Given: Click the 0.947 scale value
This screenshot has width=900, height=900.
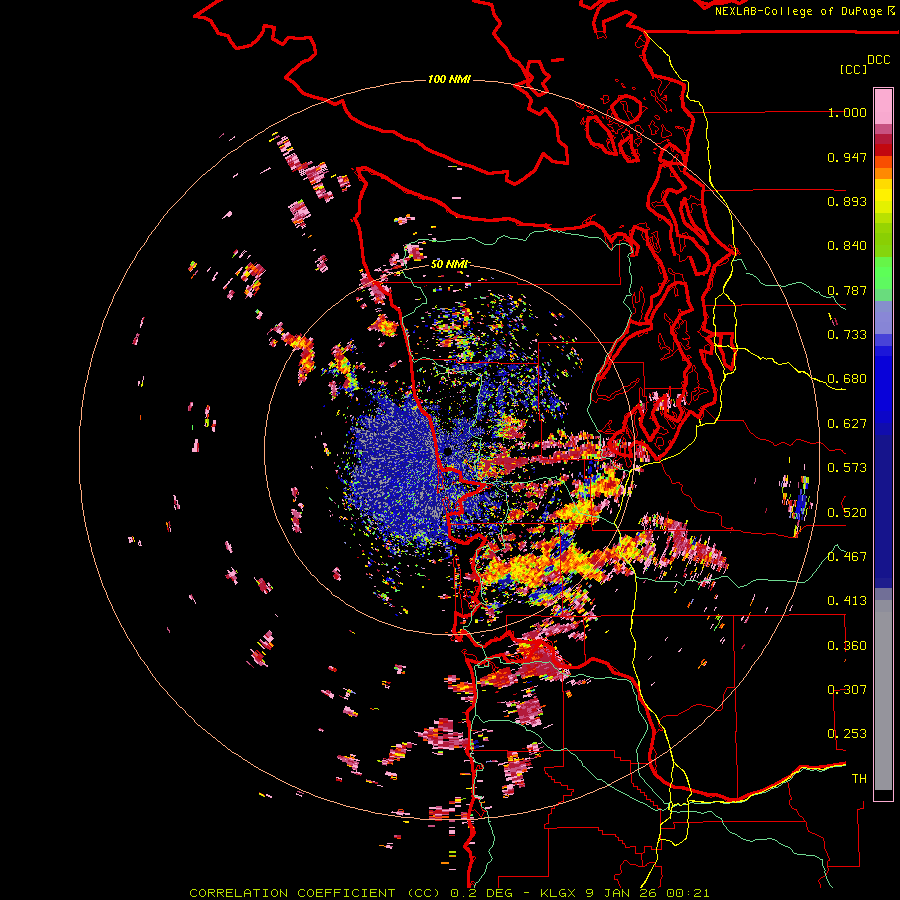Looking at the screenshot, I should (x=847, y=157).
